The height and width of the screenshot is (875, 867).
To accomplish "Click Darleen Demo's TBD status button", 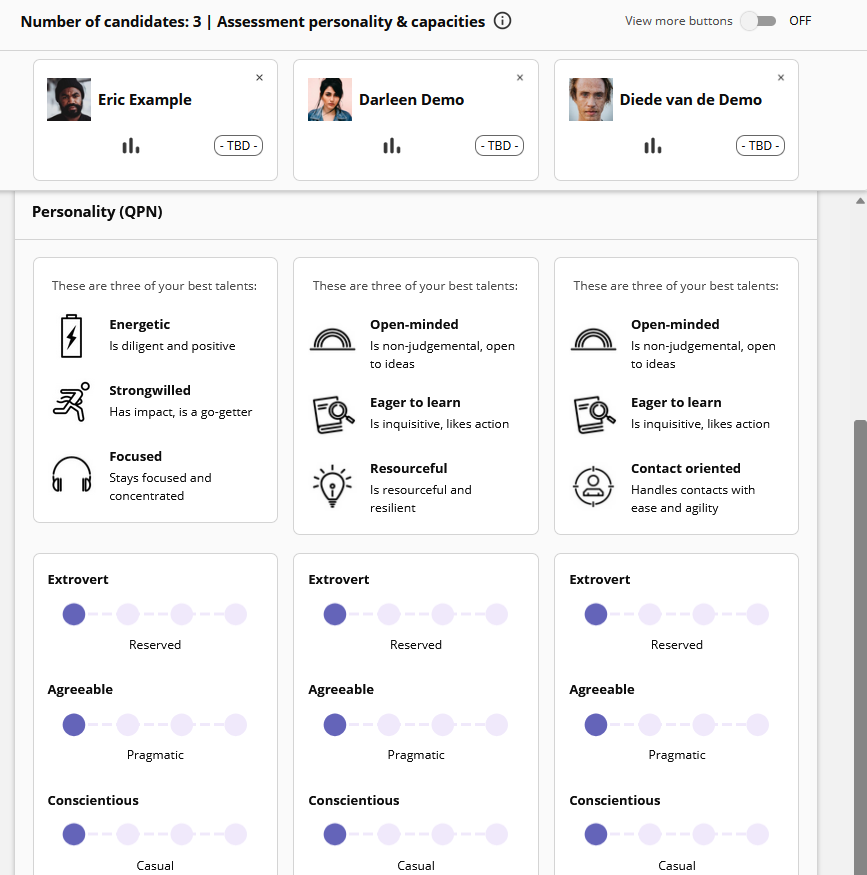I will tap(499, 146).
